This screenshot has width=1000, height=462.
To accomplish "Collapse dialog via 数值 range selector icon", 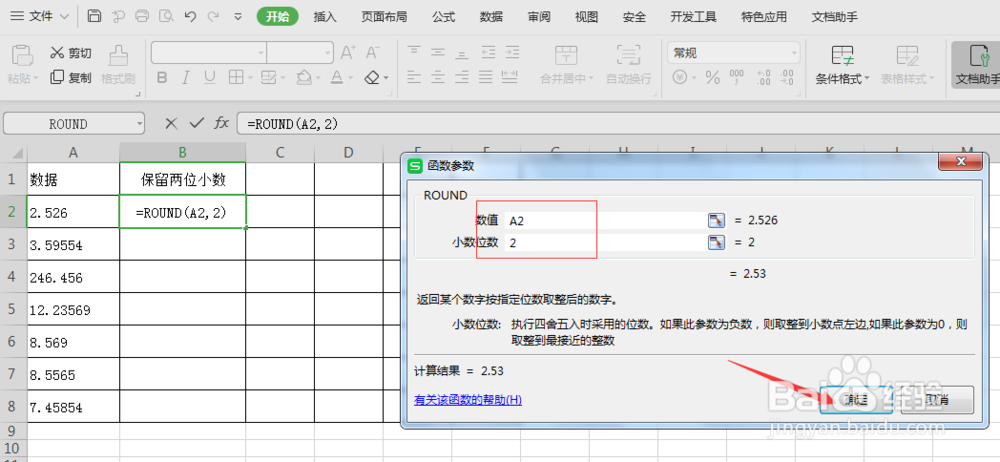I will click(717, 221).
